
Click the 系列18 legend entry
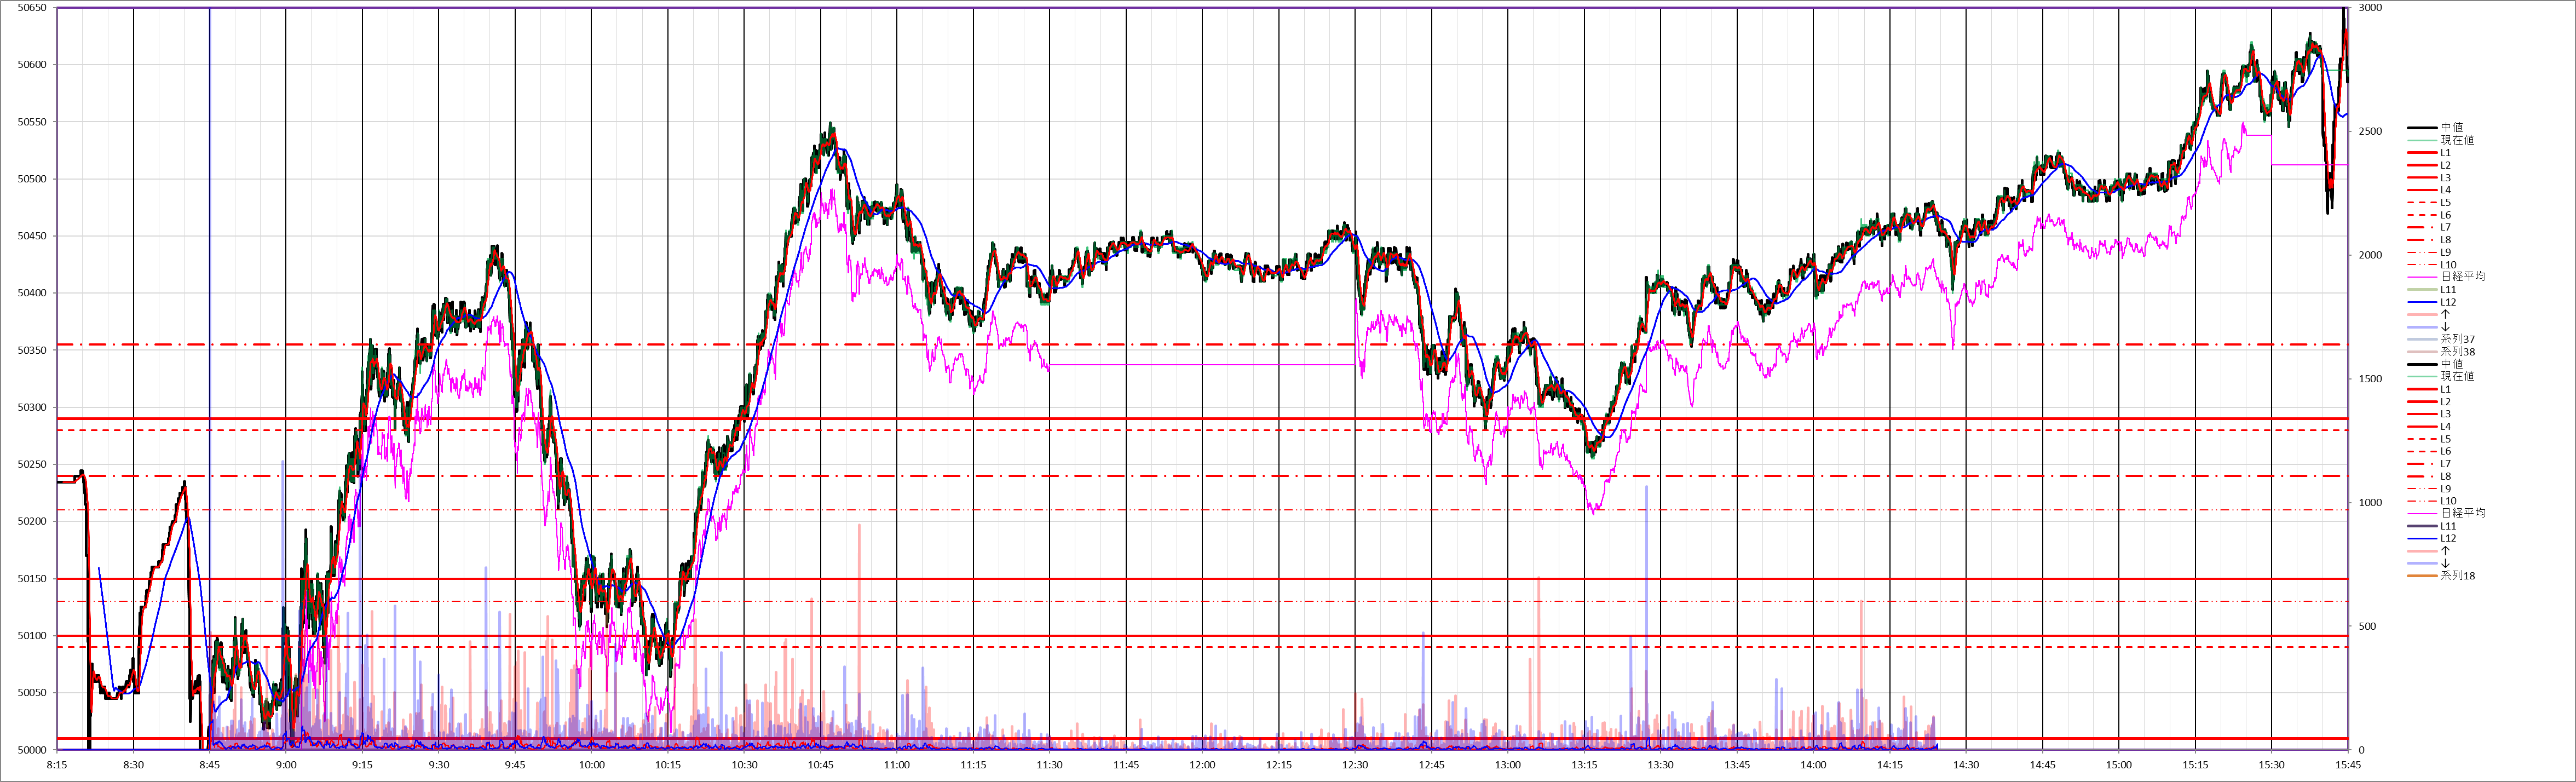2457,576
